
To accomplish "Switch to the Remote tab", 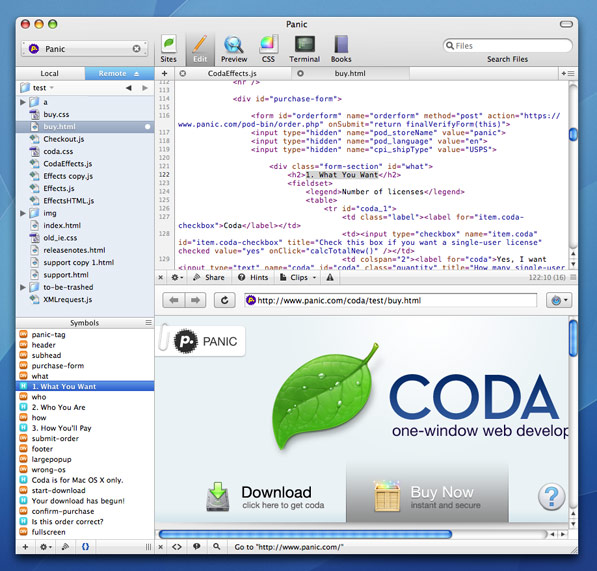I will coord(119,73).
